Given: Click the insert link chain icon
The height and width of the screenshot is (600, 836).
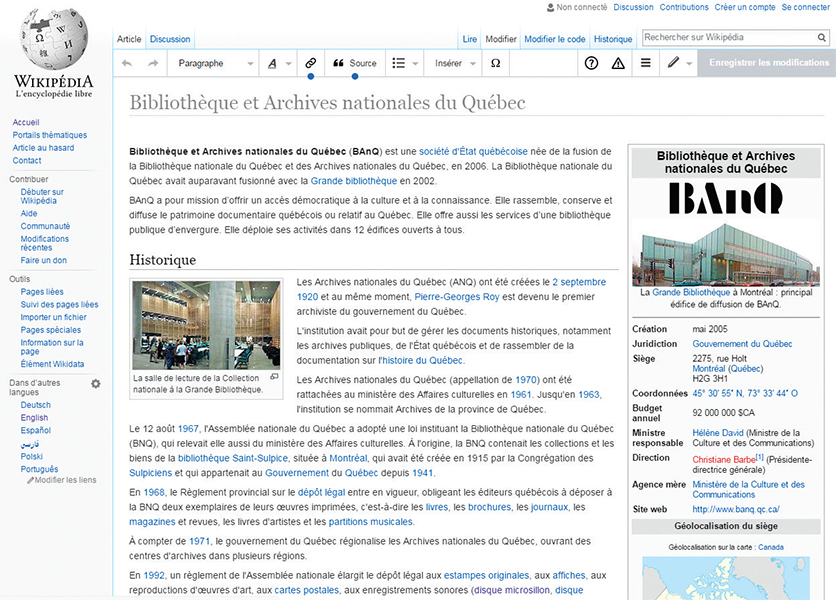Looking at the screenshot, I should pos(310,63).
